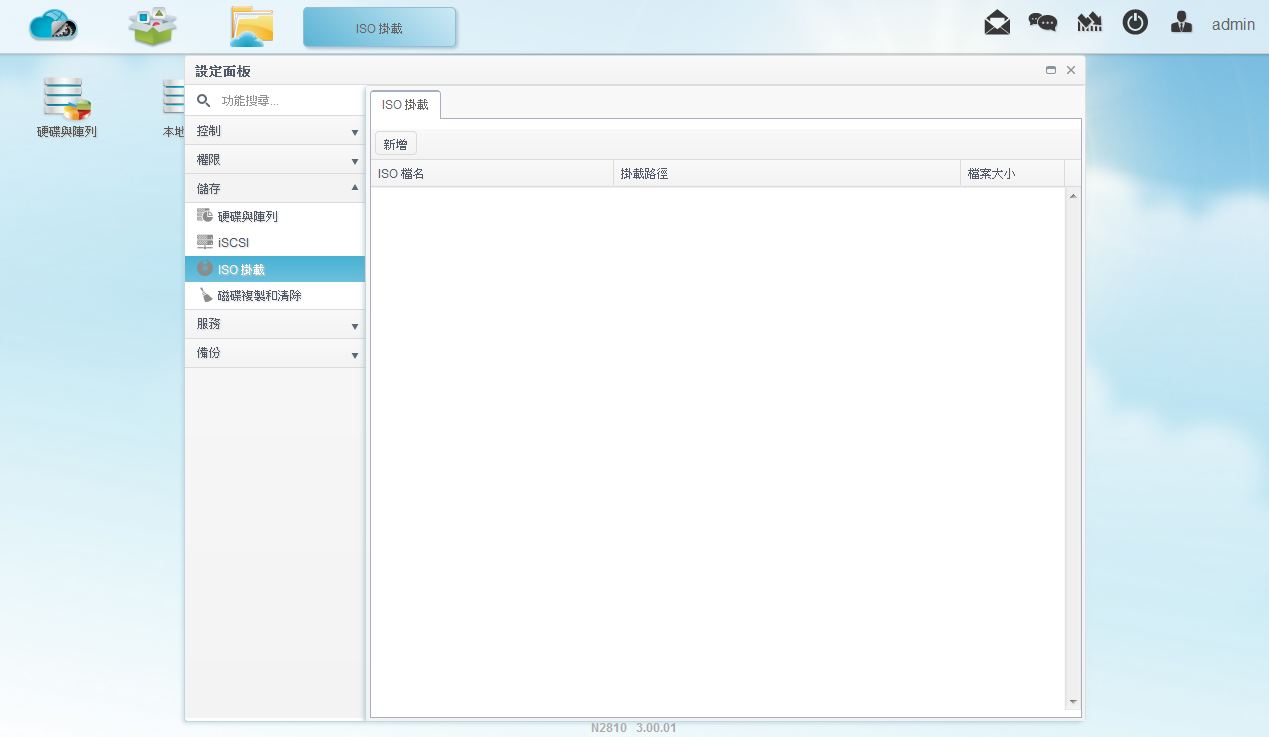1269x737 pixels.
Task: Click the search magnifier icon
Action: pos(204,101)
